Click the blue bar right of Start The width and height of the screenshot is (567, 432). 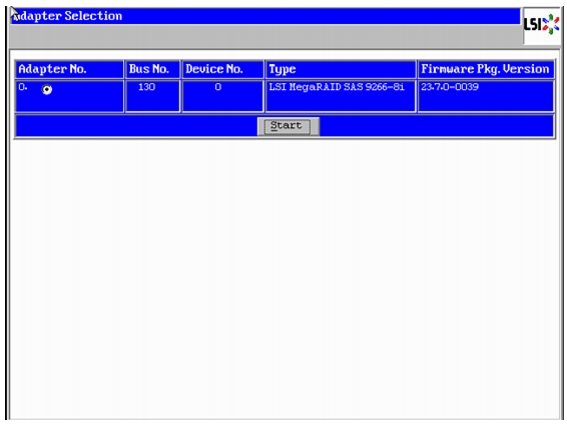click(x=436, y=126)
